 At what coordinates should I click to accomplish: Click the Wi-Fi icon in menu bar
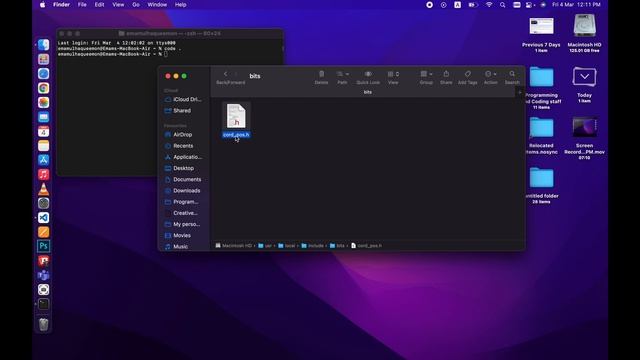pos(489,4)
